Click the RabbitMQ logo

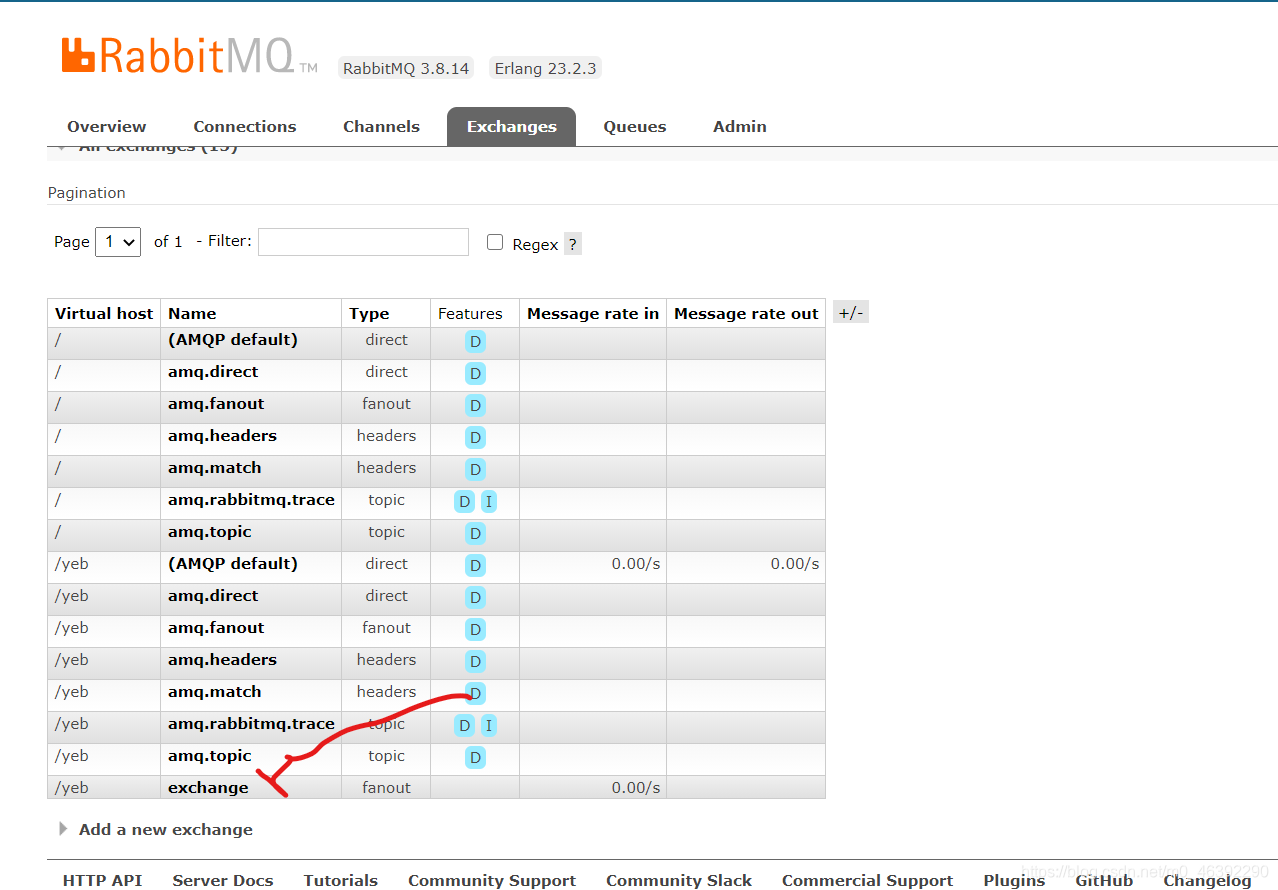[190, 55]
